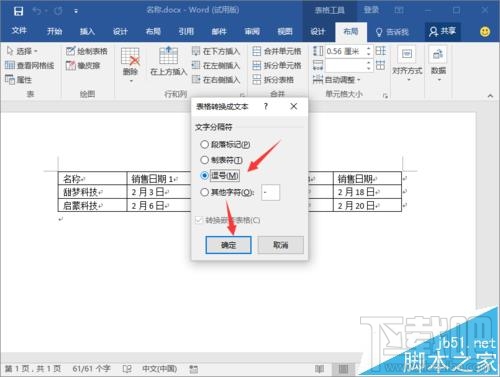Click the 甜梦科技 table cell
500x377 pixels.
pyautogui.click(x=92, y=192)
